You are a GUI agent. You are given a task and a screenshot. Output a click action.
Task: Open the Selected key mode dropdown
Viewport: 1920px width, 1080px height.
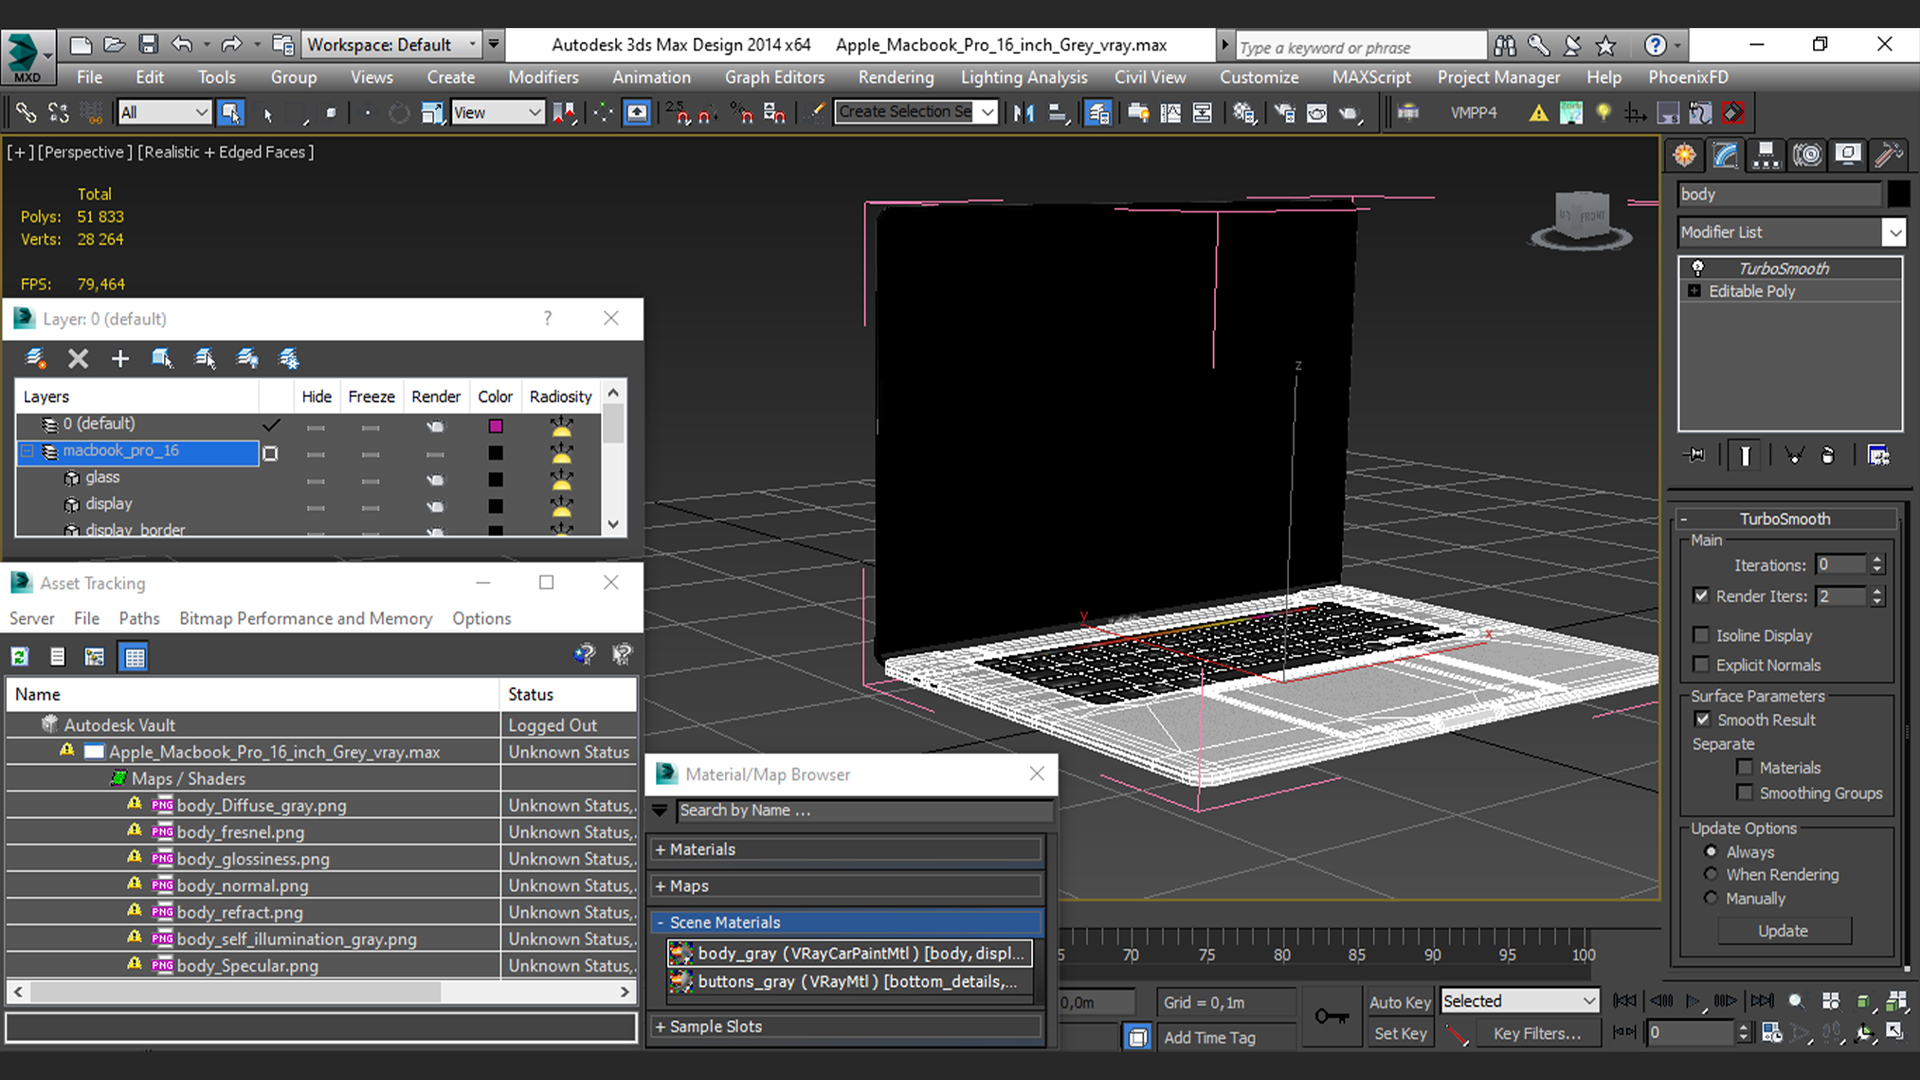pos(1519,1001)
